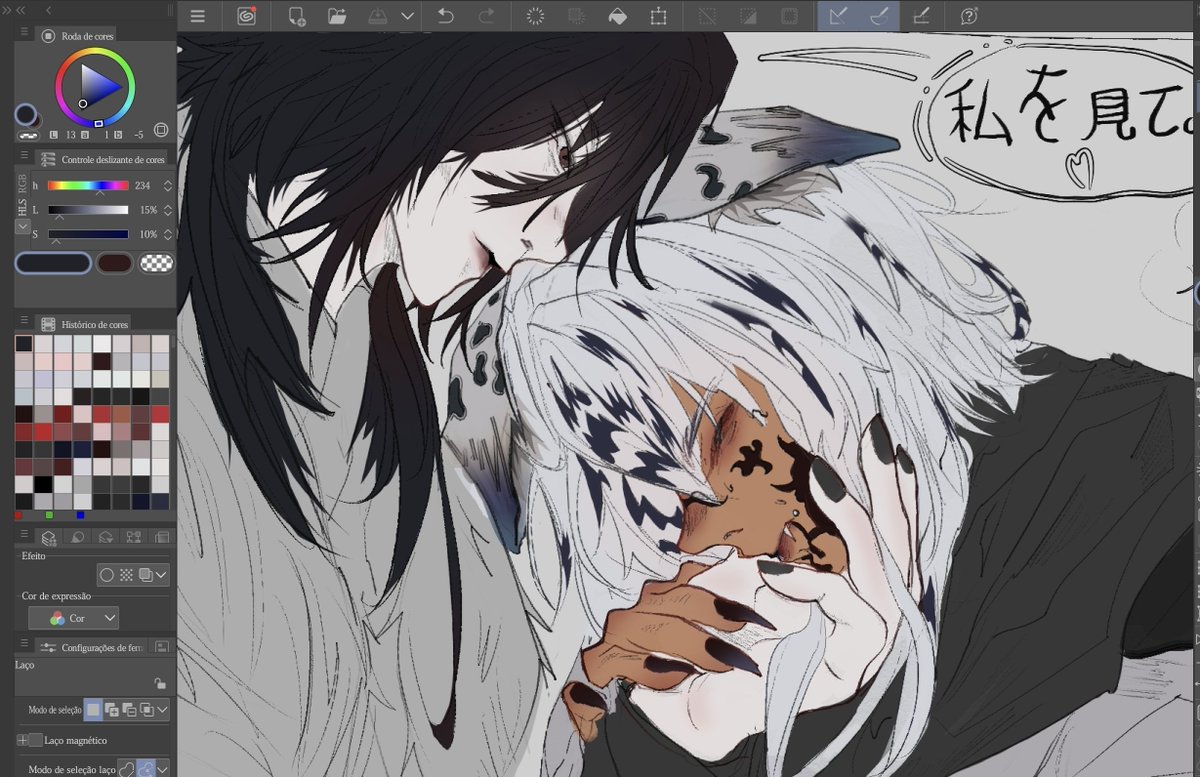Select the dark red sub color pill
This screenshot has height=777, width=1200.
click(115, 263)
